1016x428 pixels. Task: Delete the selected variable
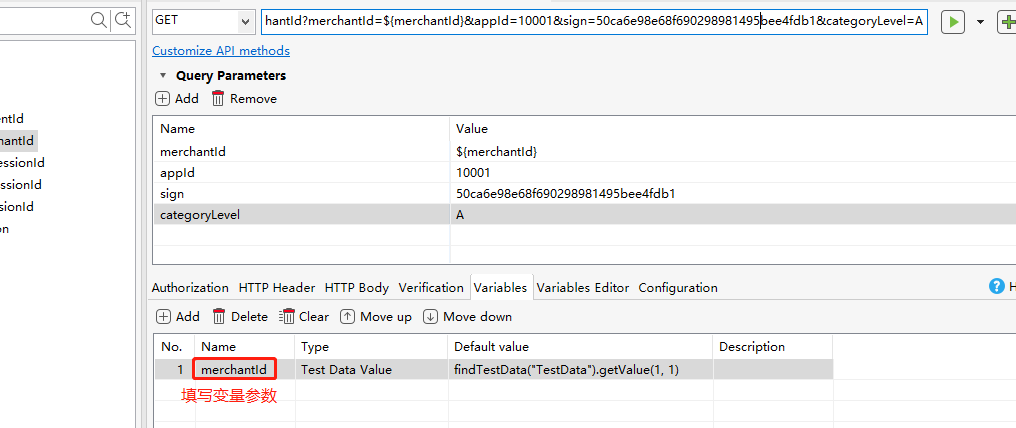pyautogui.click(x=239, y=316)
